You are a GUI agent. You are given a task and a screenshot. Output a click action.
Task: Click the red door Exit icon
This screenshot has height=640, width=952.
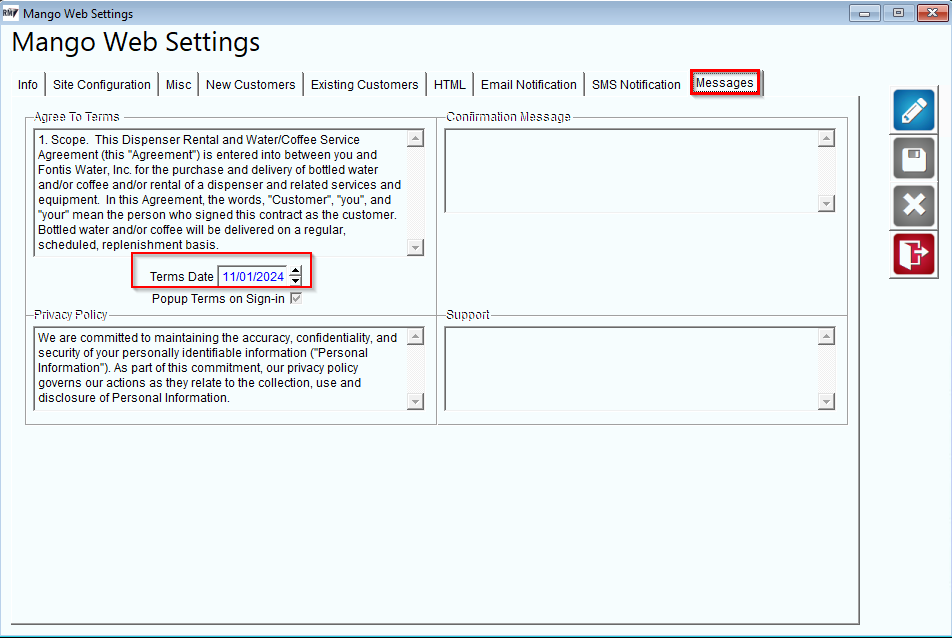coord(913,254)
